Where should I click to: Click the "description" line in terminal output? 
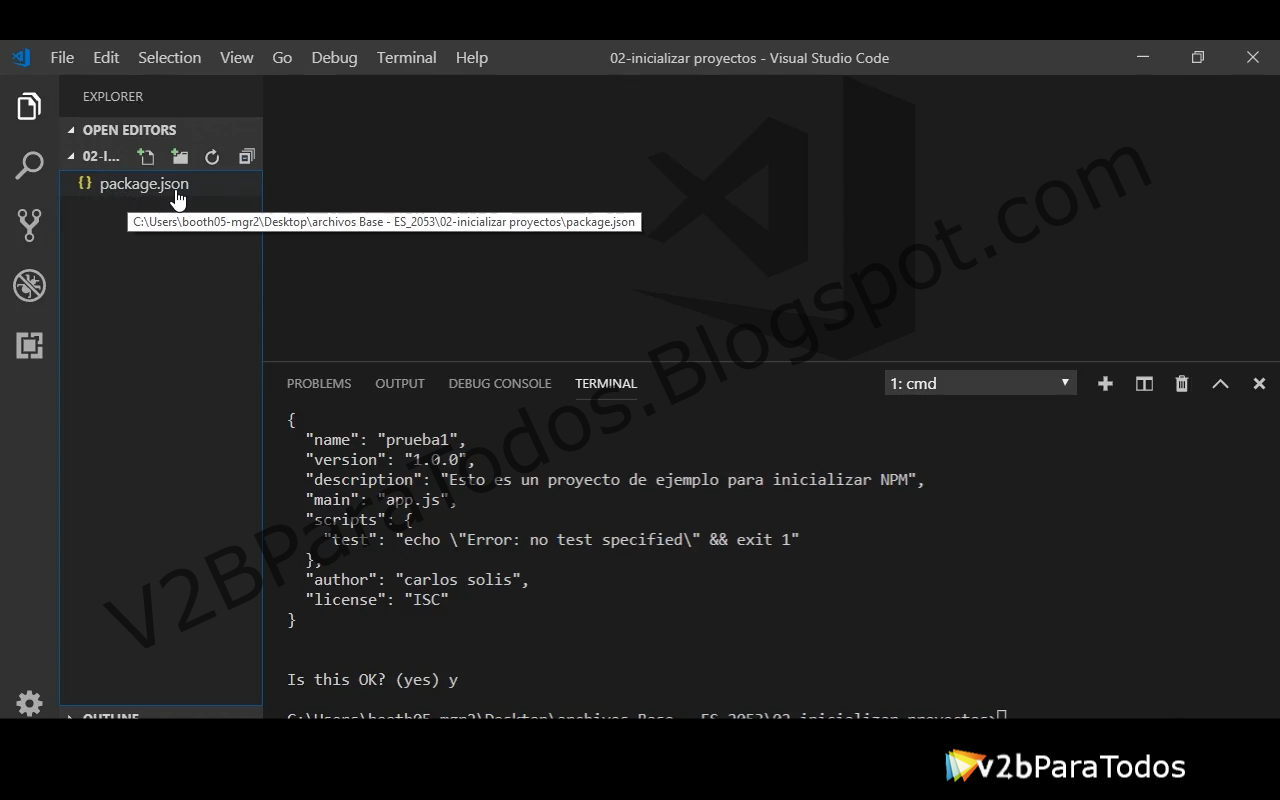[x=615, y=480]
